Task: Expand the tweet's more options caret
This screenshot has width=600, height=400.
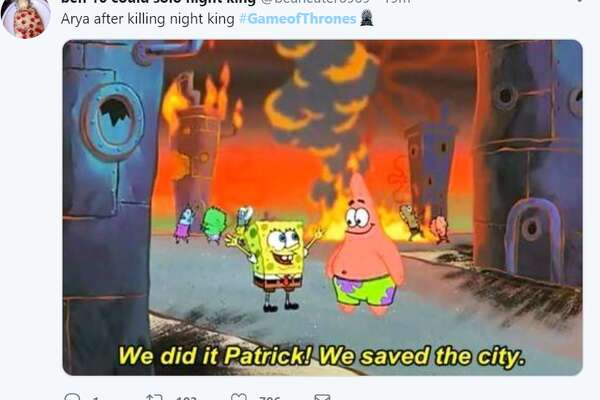Action: [580, 1]
